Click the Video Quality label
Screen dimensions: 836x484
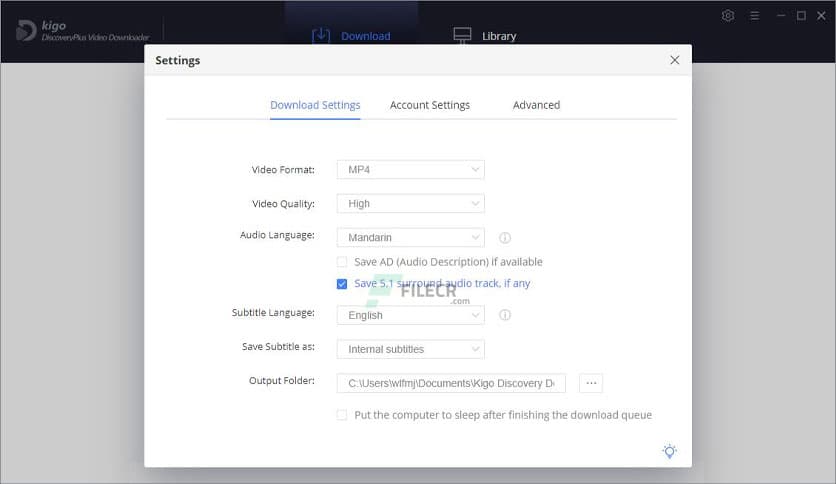283,204
